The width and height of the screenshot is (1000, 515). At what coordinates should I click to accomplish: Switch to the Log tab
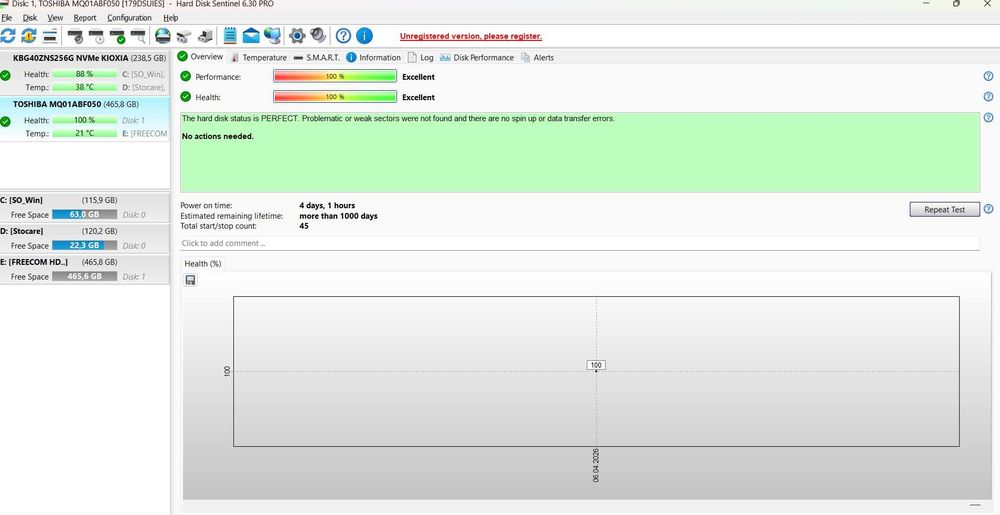(x=420, y=57)
